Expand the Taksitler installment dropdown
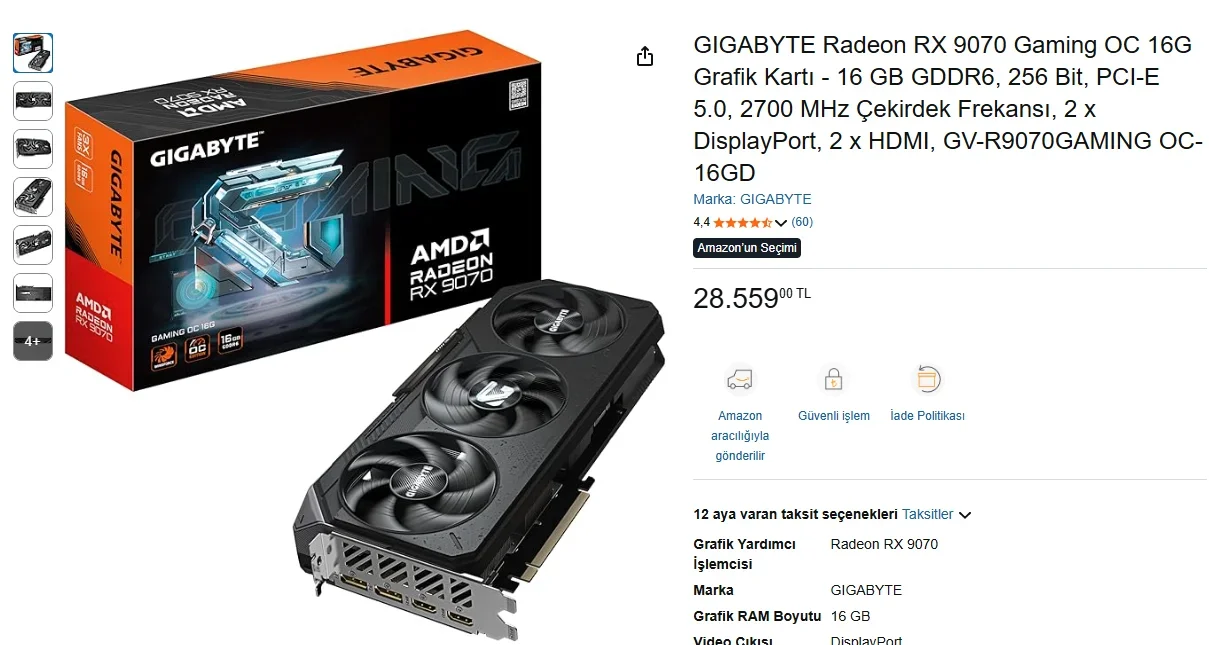1209x645 pixels. (936, 514)
